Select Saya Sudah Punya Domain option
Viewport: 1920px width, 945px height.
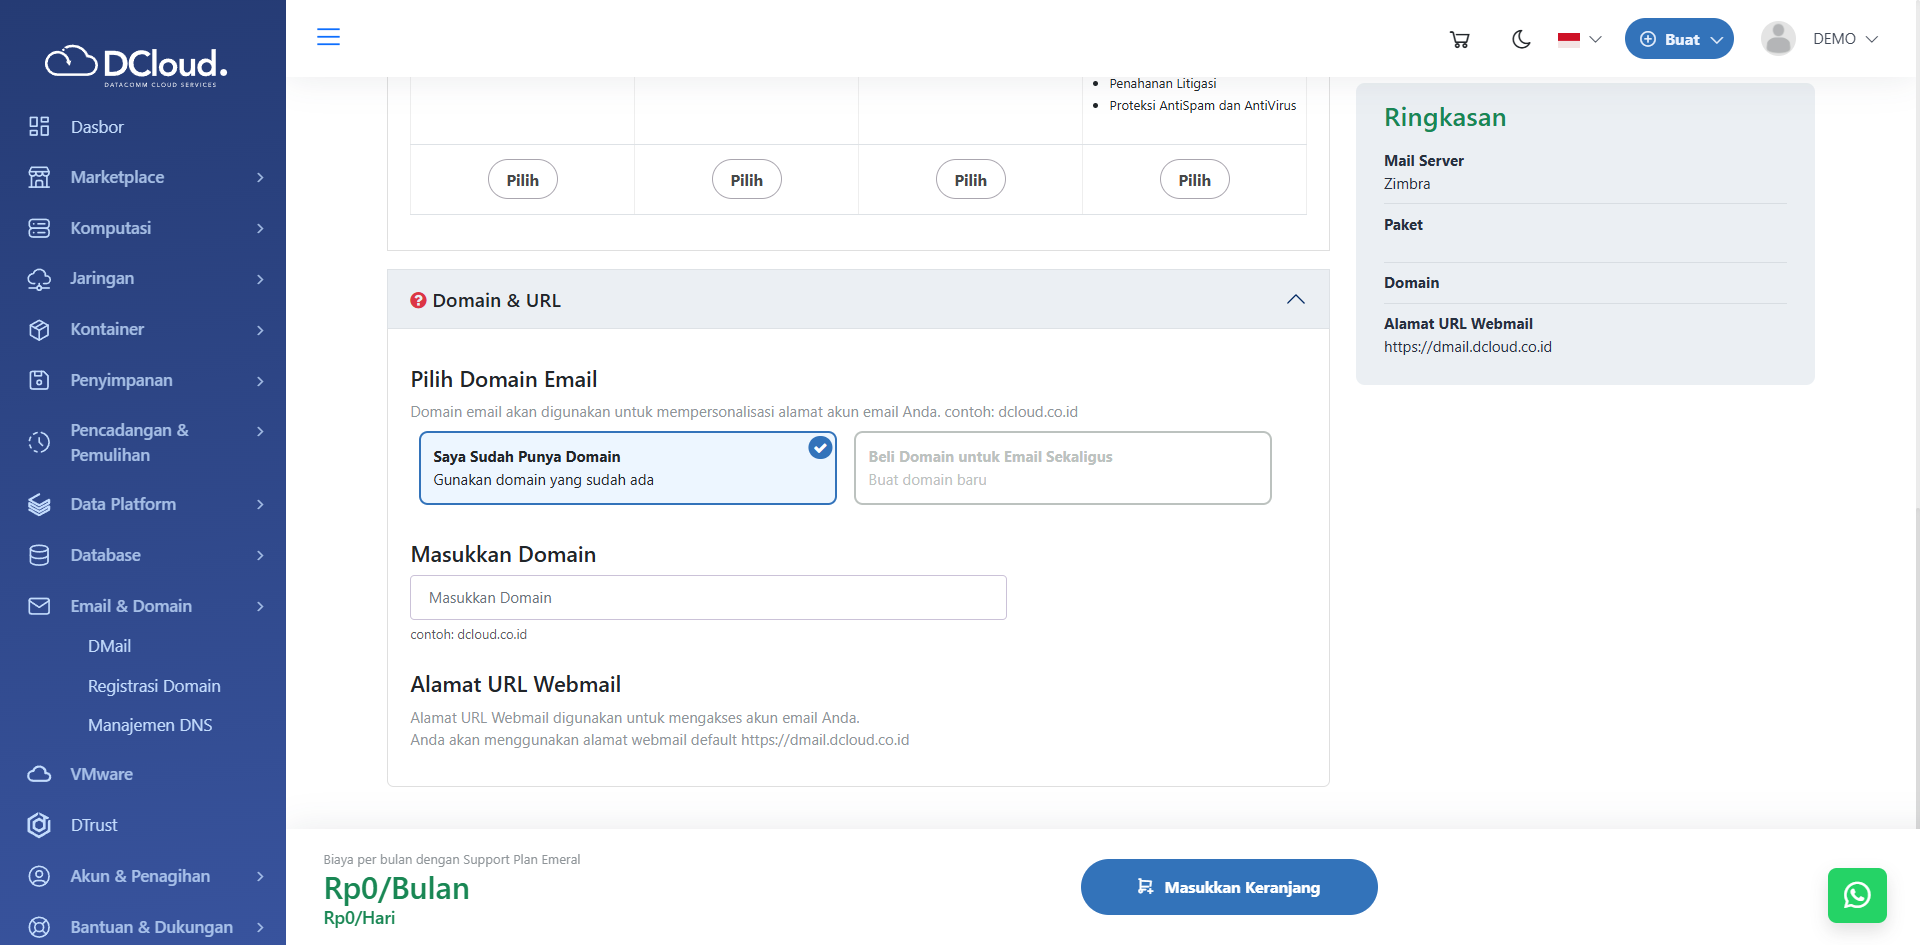click(627, 468)
